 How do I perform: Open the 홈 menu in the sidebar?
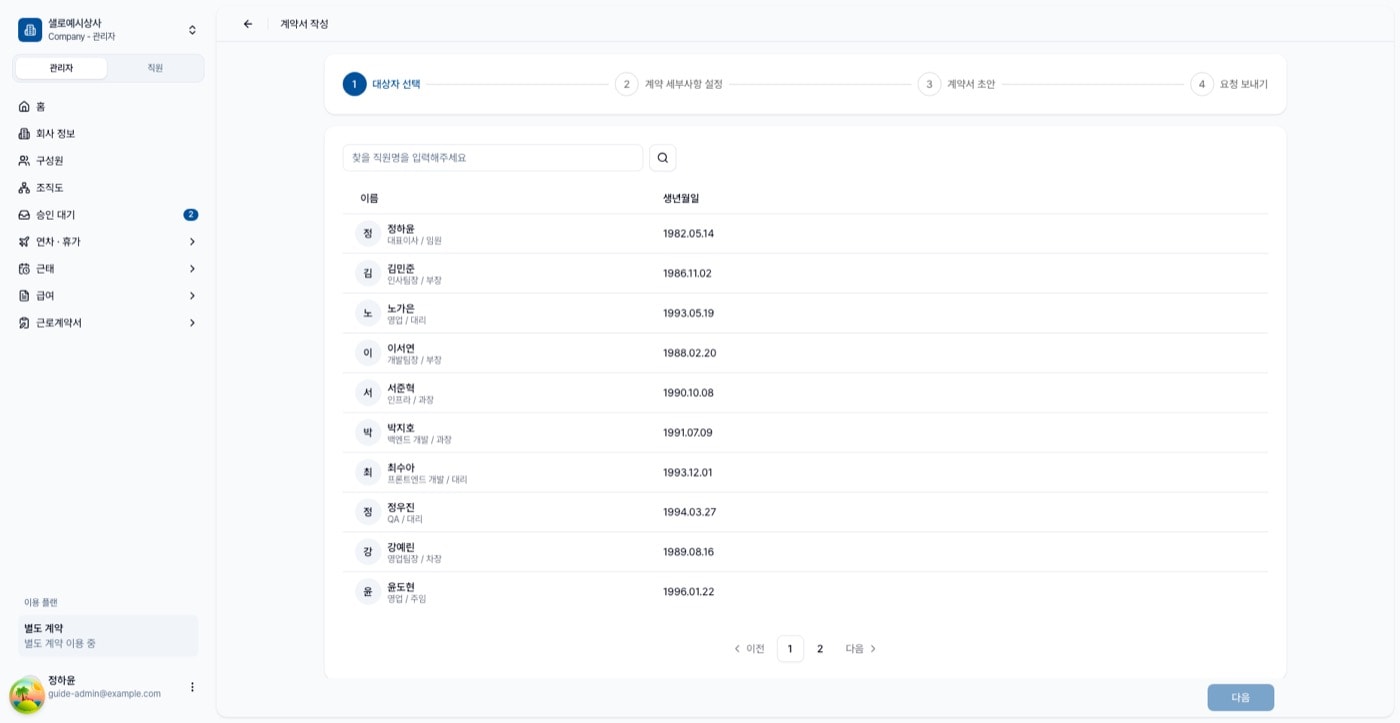pyautogui.click(x=108, y=106)
